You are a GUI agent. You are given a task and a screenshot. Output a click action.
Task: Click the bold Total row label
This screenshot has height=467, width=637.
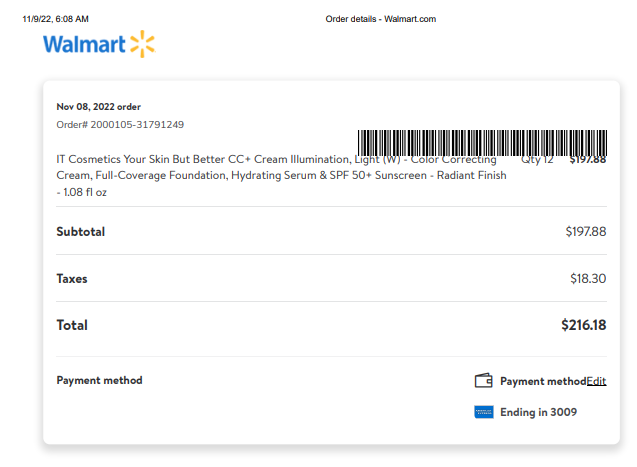pos(72,325)
